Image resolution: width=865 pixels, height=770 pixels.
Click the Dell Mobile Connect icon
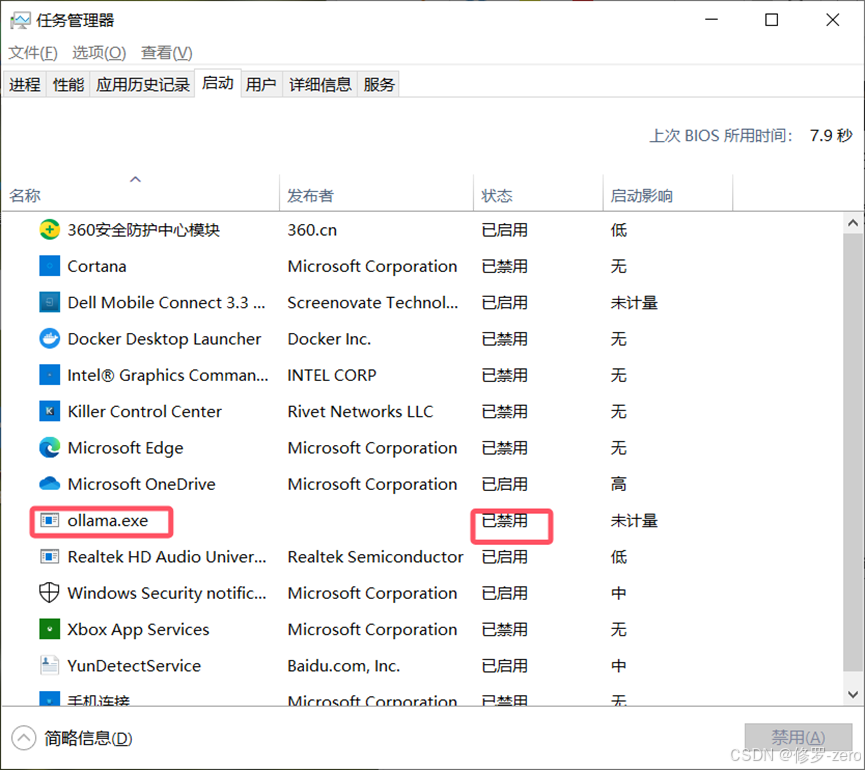point(50,302)
